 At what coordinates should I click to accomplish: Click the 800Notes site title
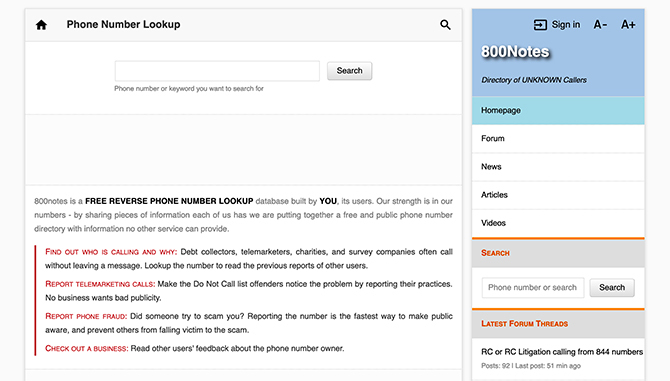pyautogui.click(x=515, y=52)
